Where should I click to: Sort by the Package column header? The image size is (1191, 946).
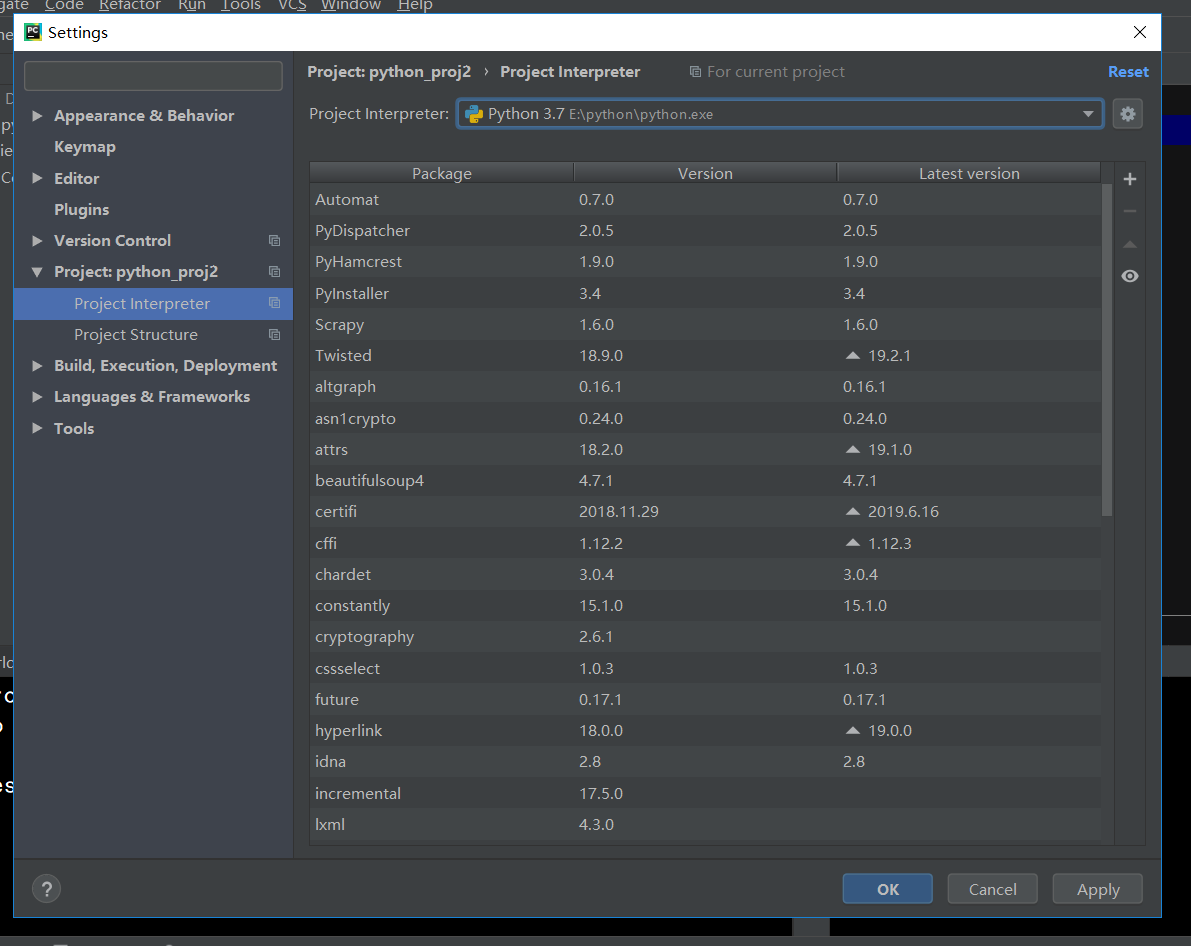pos(441,173)
